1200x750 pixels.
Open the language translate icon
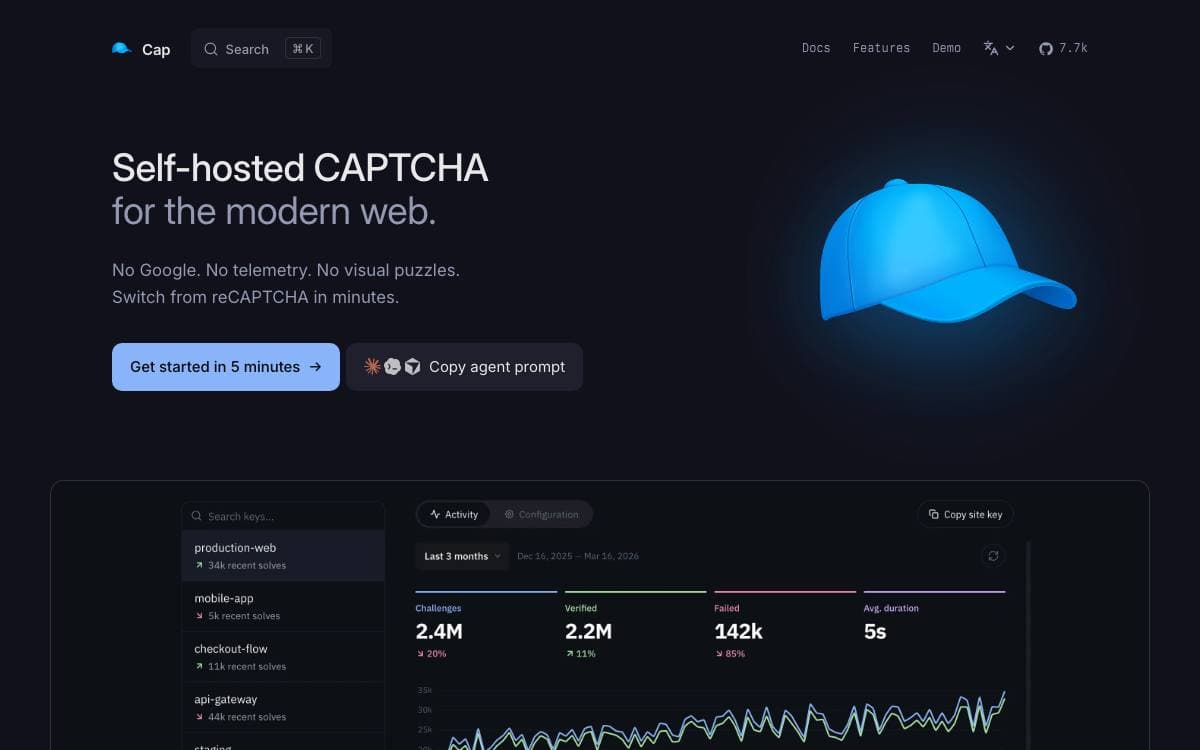tap(991, 48)
